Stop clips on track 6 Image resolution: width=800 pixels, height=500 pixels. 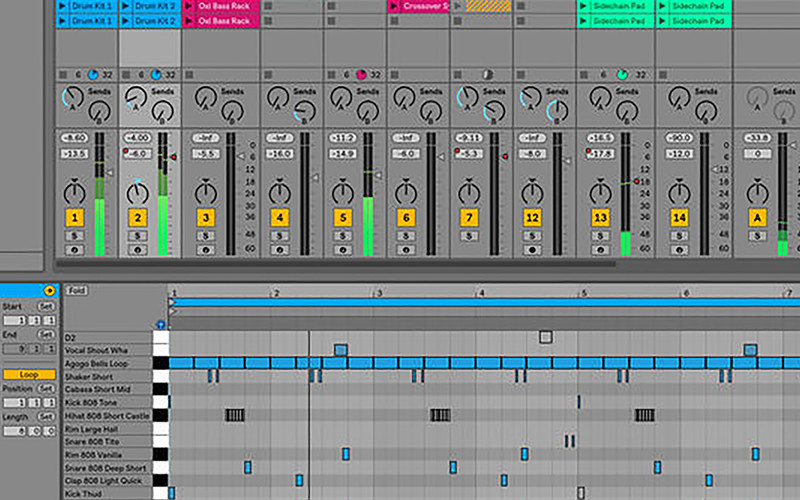(394, 75)
